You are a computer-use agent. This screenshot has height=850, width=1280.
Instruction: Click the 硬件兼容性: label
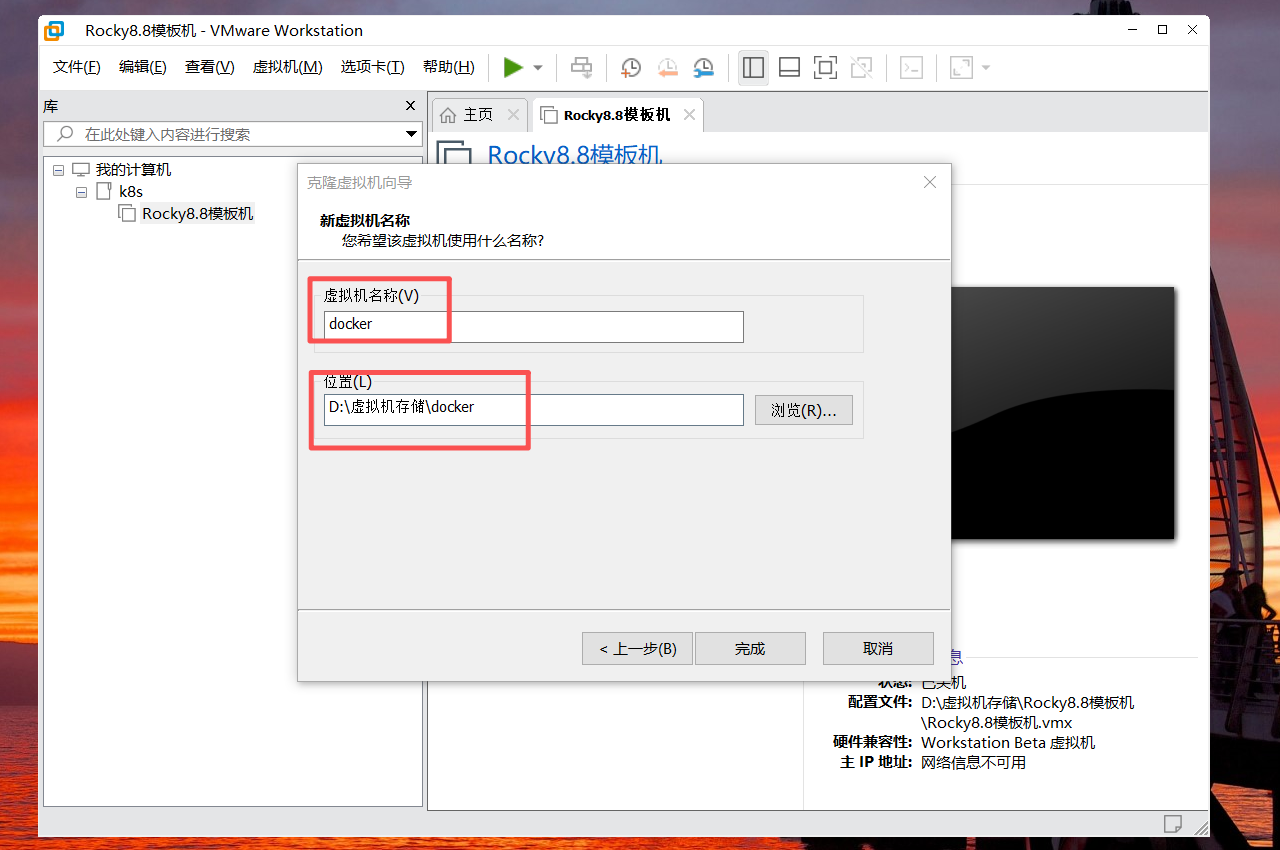873,743
